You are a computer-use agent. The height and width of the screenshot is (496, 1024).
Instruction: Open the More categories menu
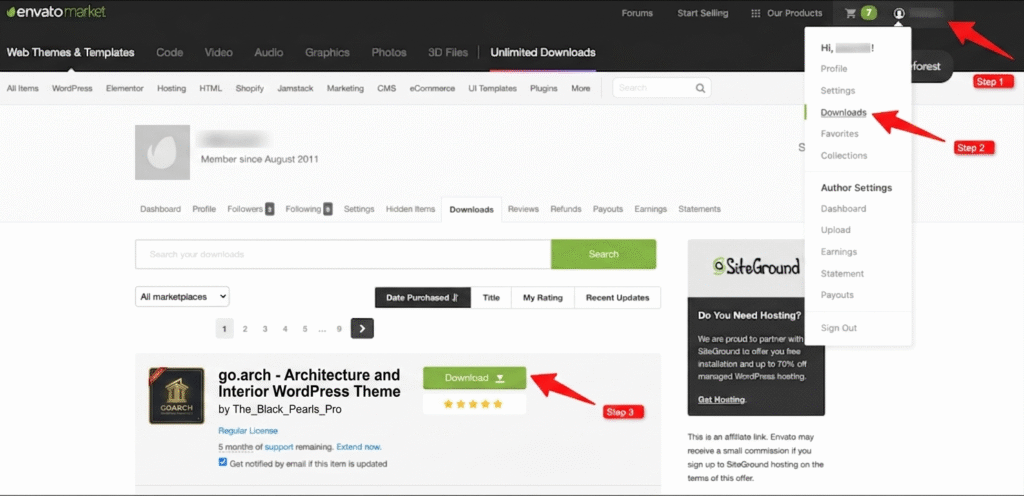pyautogui.click(x=581, y=88)
